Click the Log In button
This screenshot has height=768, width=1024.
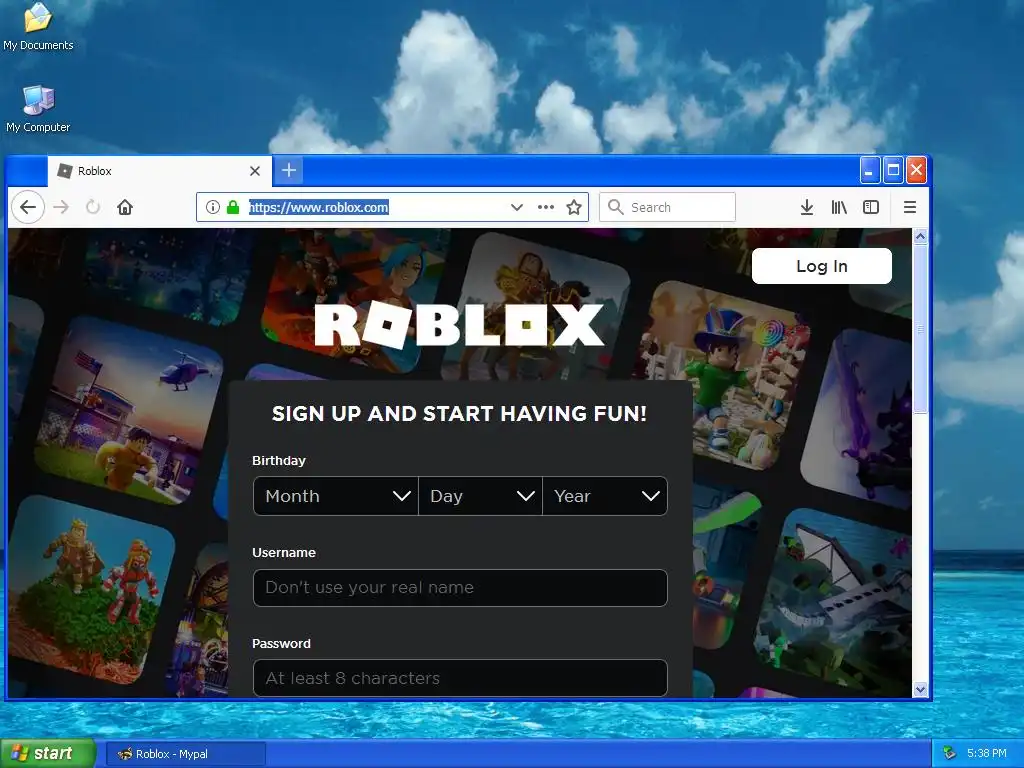click(822, 266)
